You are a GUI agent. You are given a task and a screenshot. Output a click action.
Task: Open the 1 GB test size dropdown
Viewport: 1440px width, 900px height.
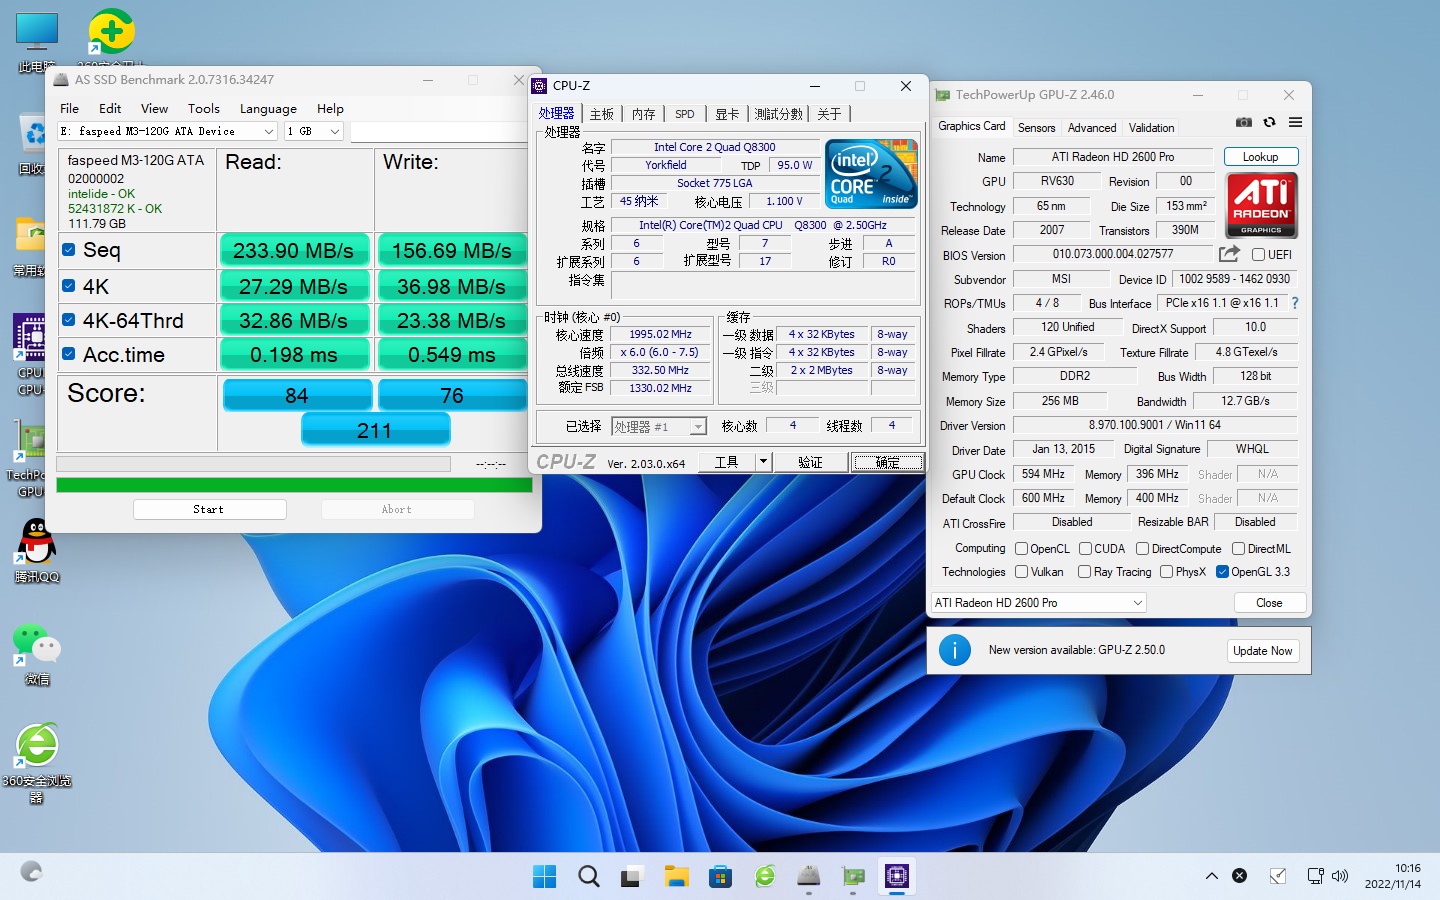click(x=314, y=131)
